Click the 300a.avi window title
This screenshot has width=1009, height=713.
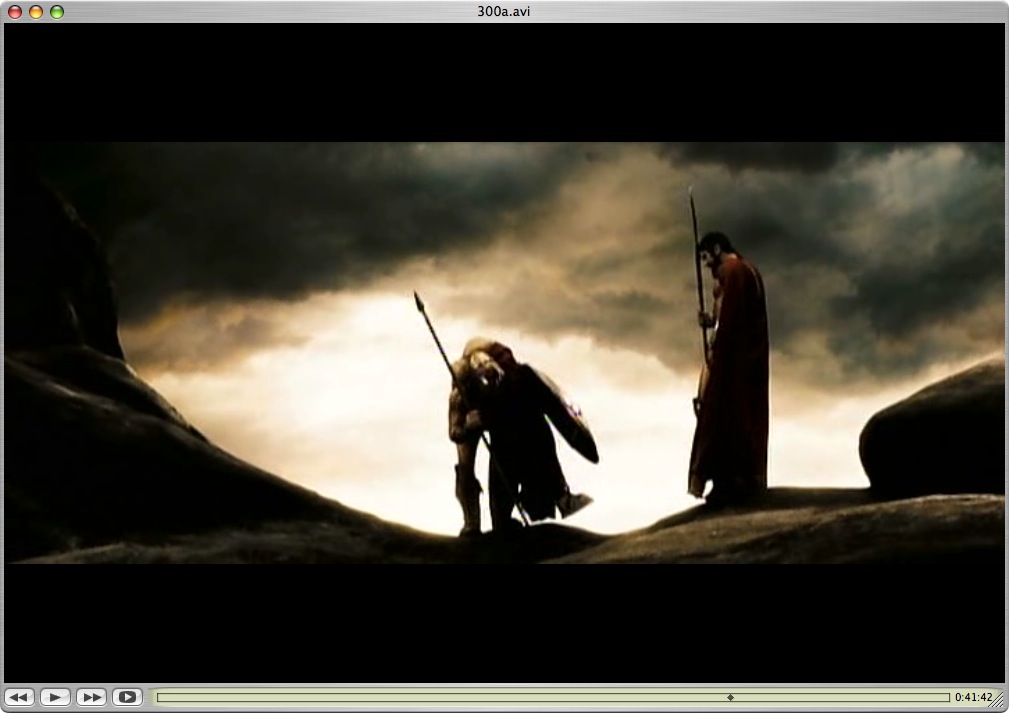(504, 11)
